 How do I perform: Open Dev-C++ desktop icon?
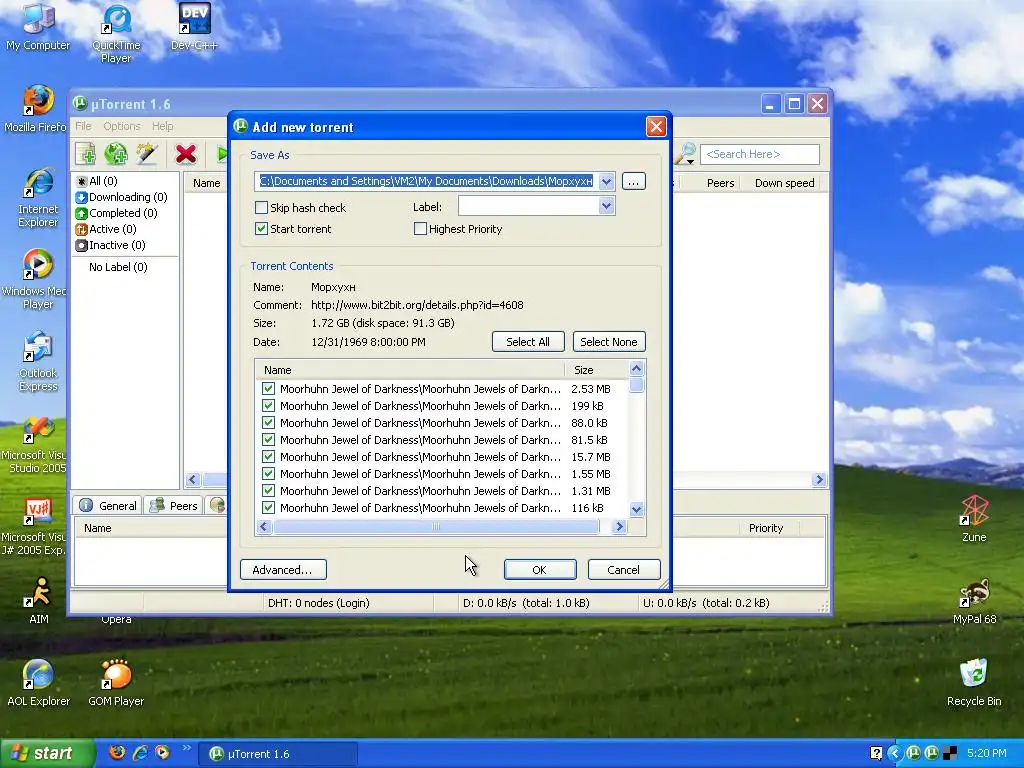pos(194,27)
